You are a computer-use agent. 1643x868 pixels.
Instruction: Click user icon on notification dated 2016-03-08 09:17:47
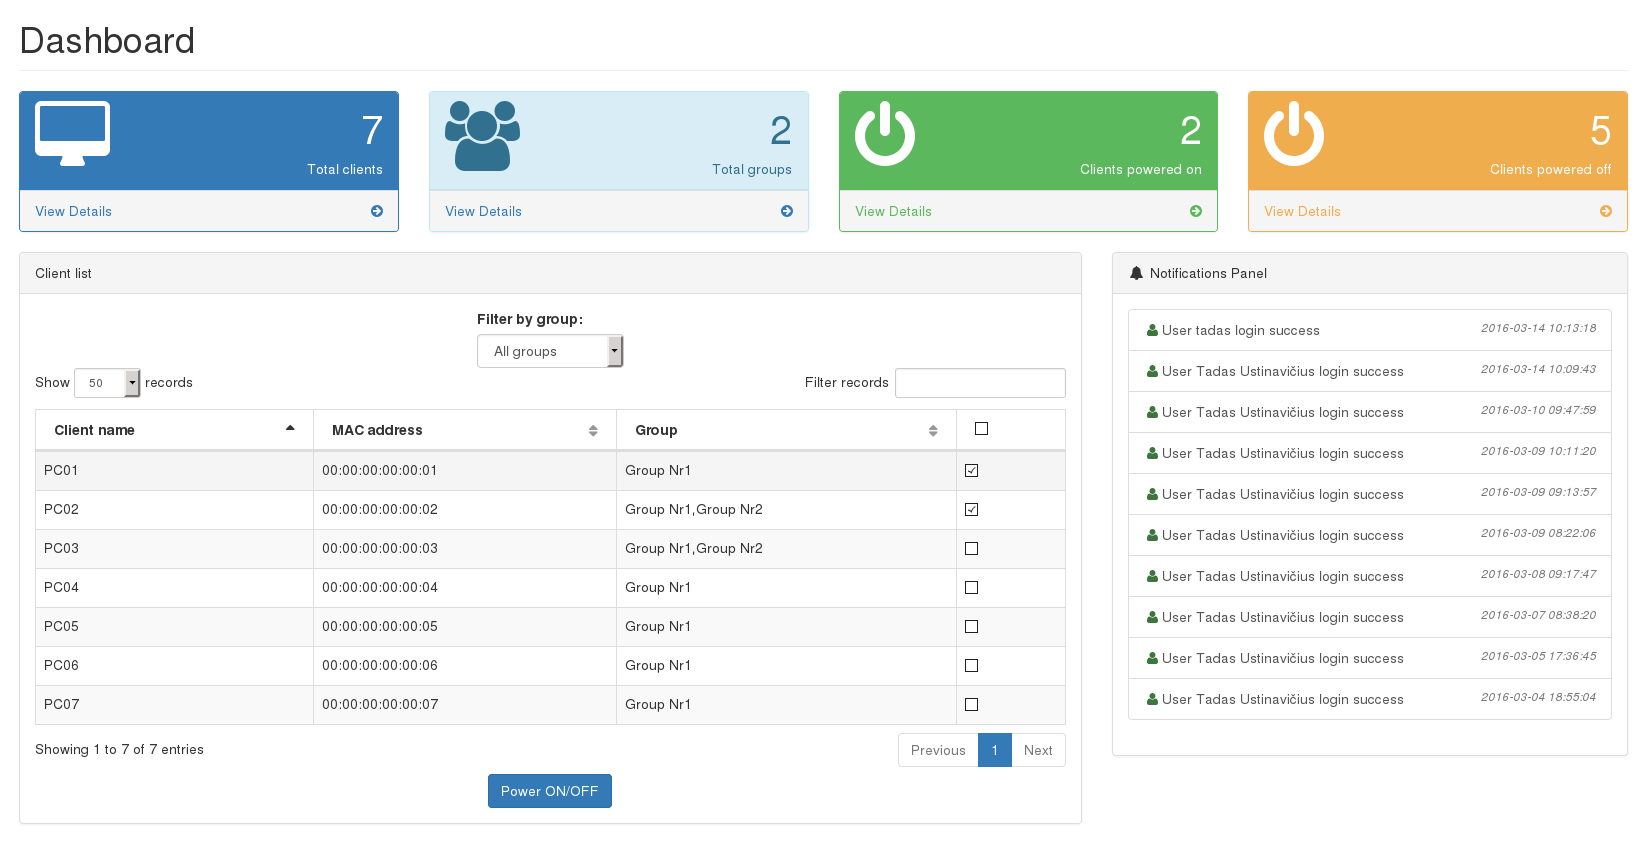(1152, 576)
